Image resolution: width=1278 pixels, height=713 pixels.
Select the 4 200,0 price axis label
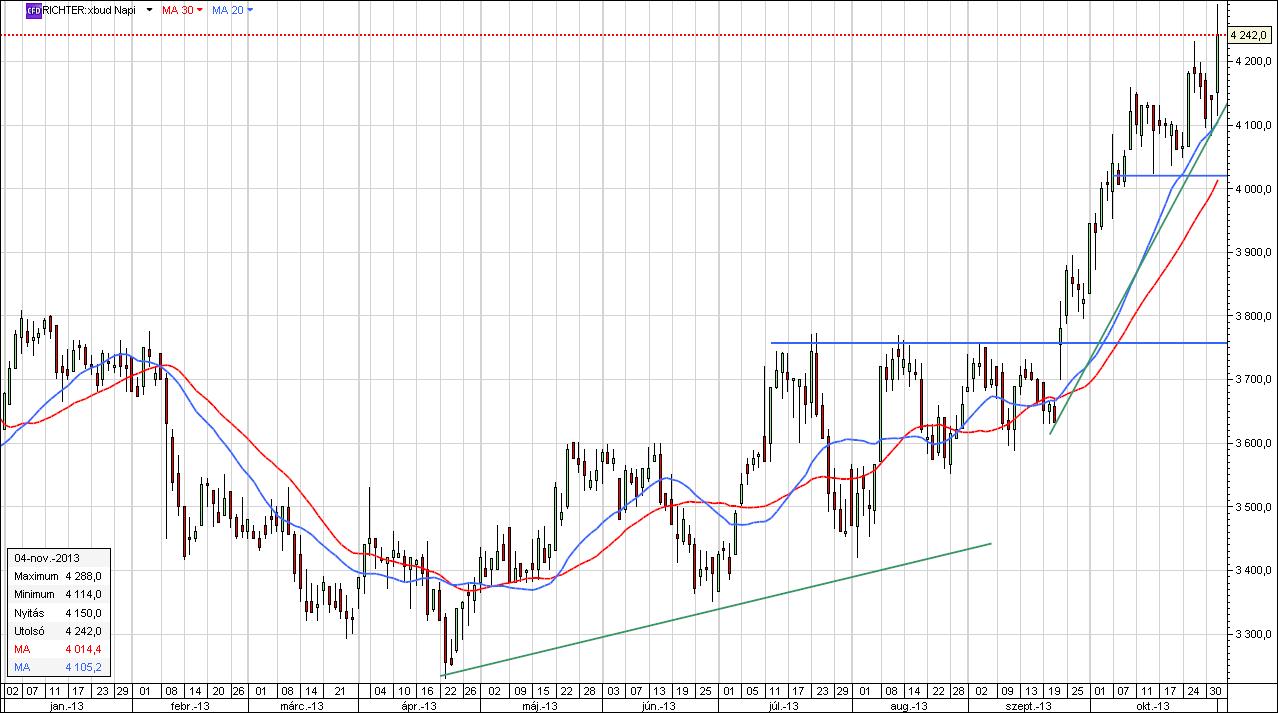click(x=1253, y=62)
